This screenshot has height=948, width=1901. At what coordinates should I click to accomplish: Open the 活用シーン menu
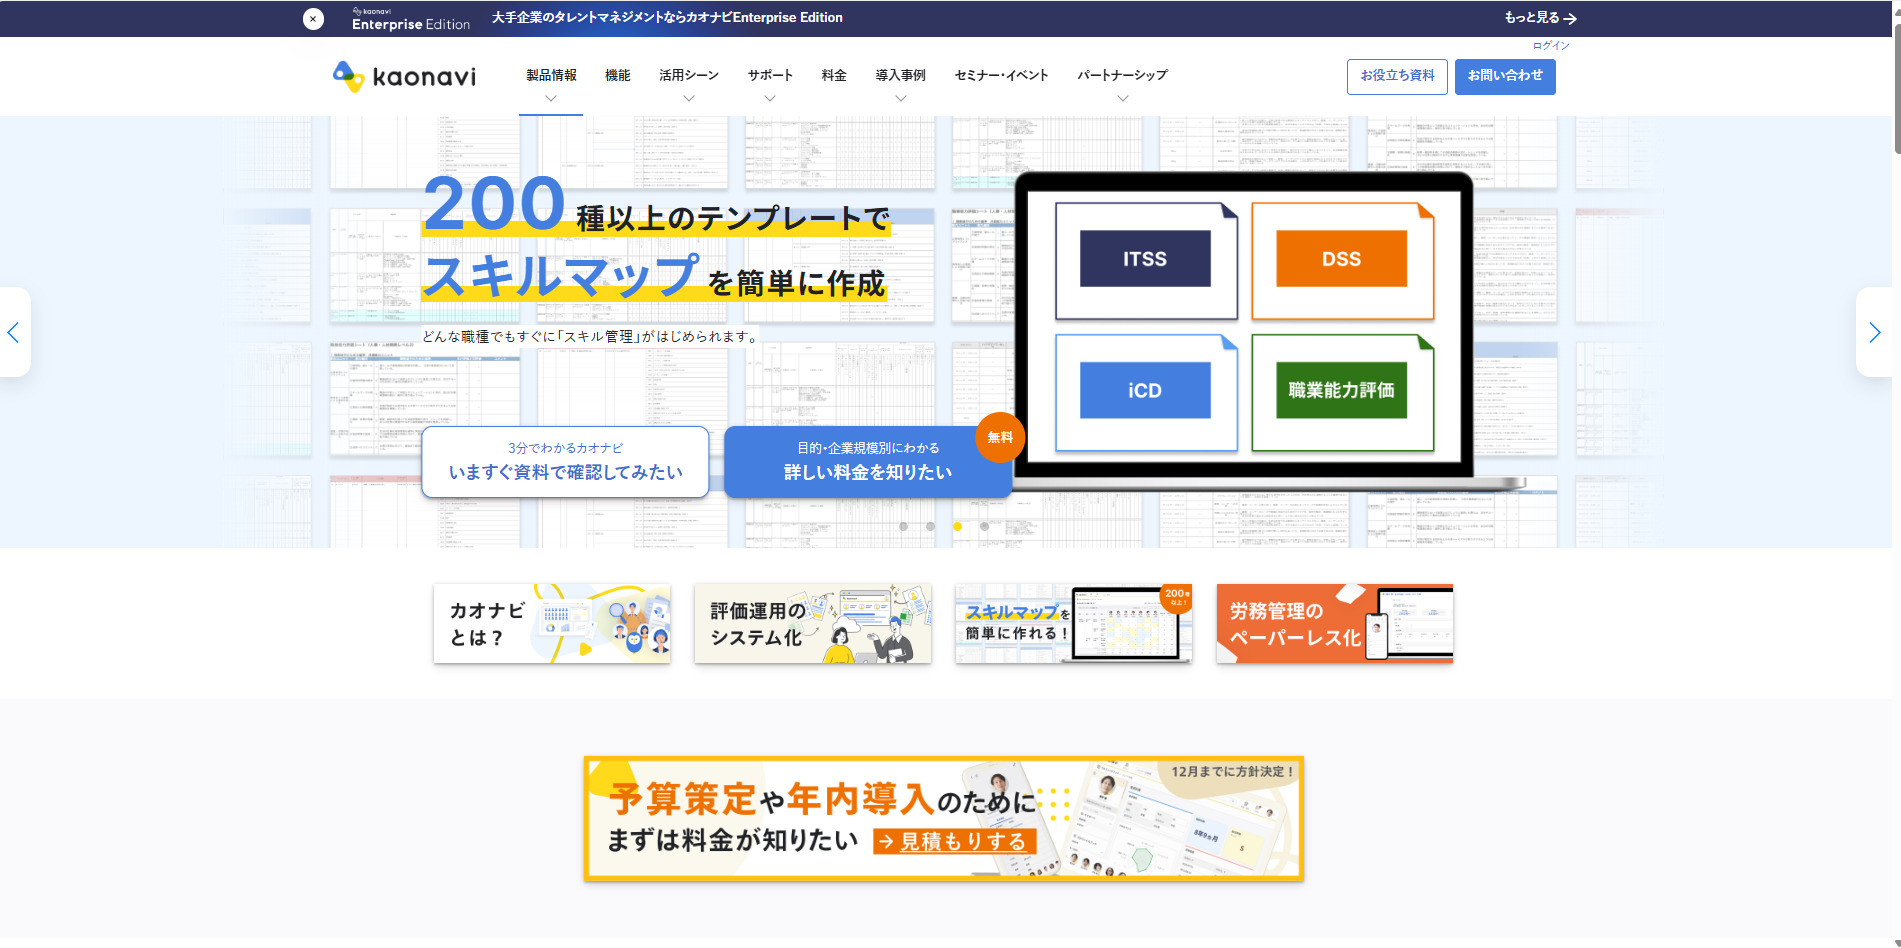[689, 75]
